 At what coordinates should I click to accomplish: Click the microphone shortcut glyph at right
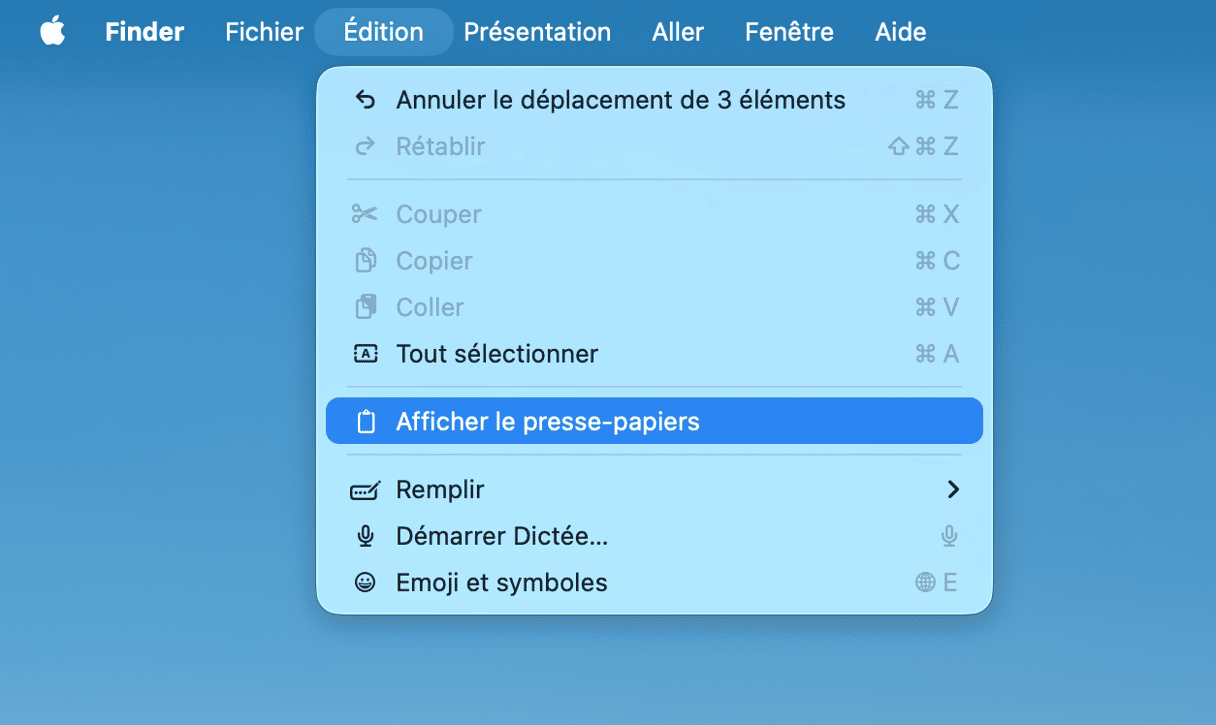[x=949, y=537]
